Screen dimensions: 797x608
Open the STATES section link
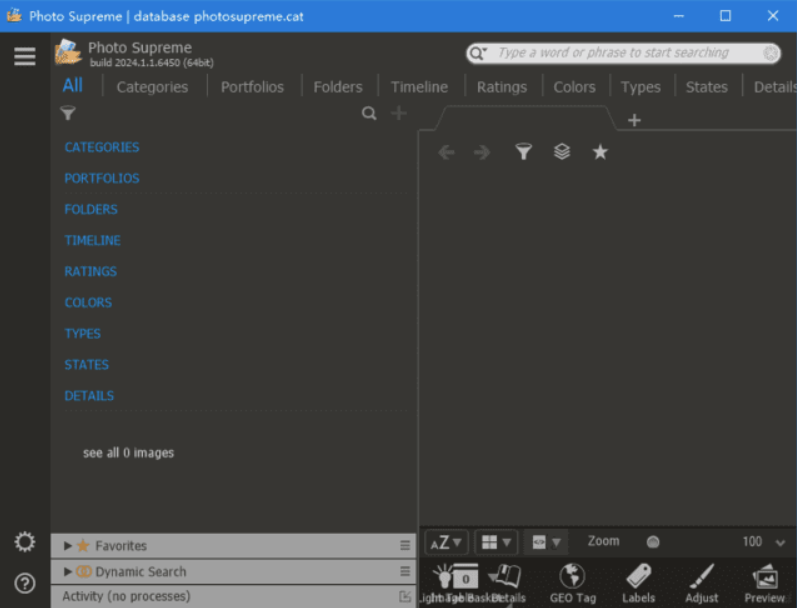coord(86,364)
